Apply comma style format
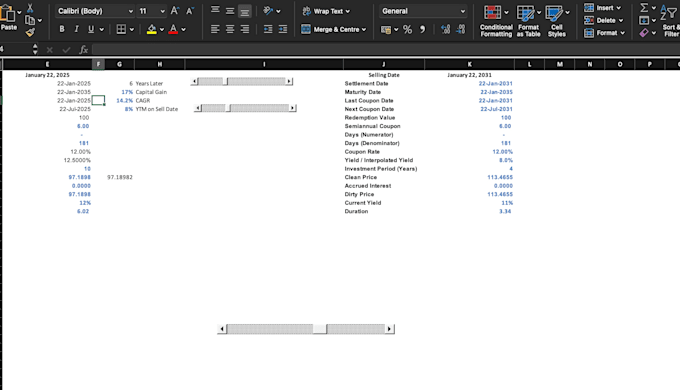The width and height of the screenshot is (680, 390). point(422,29)
